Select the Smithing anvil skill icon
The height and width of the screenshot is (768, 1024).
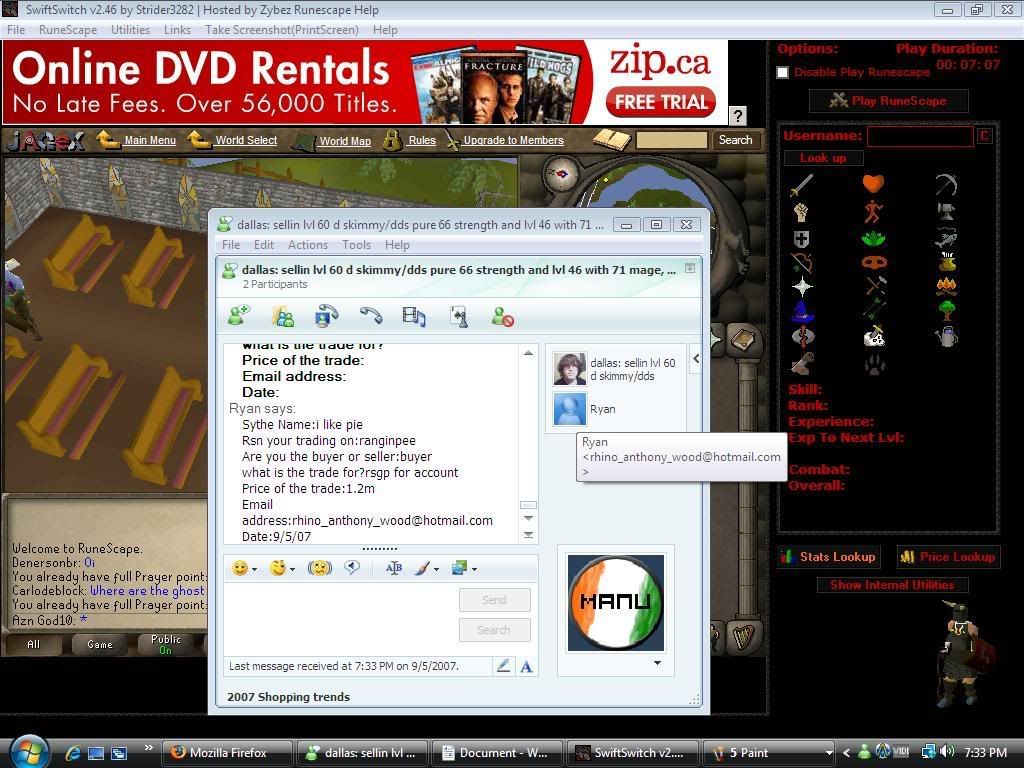[946, 212]
